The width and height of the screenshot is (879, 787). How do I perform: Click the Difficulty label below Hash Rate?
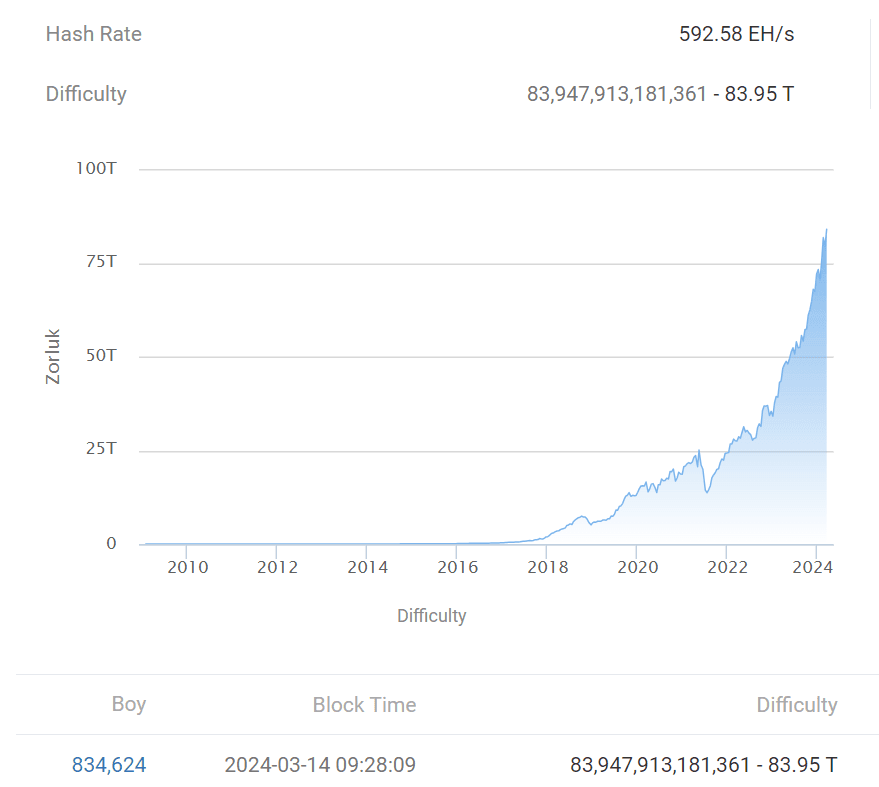[86, 94]
